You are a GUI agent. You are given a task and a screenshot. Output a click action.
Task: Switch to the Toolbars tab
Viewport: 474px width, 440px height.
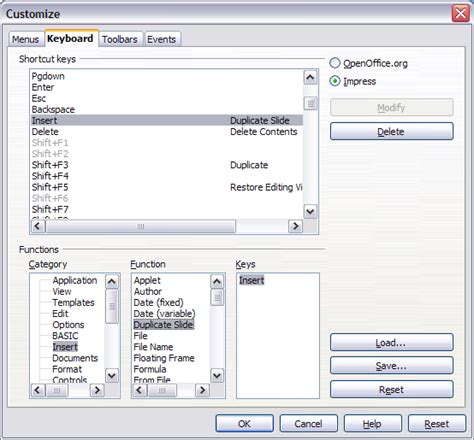[x=120, y=39]
